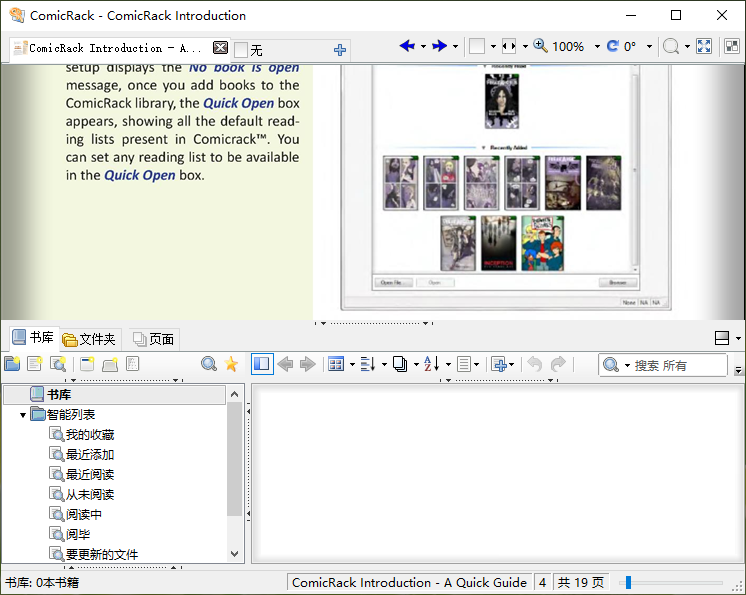
Task: Open the view mode dropdown arrow
Action: pyautogui.click(x=352, y=365)
